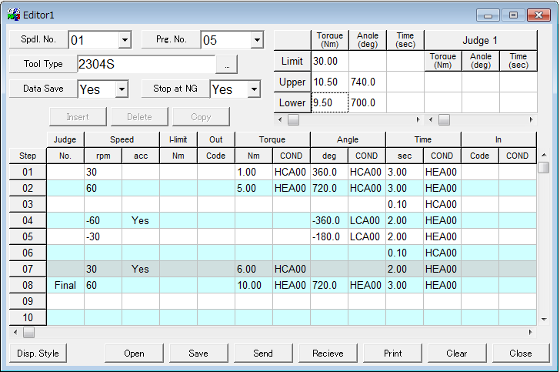
Task: Click step 08 angle COND HEA00
Action: coord(366,285)
